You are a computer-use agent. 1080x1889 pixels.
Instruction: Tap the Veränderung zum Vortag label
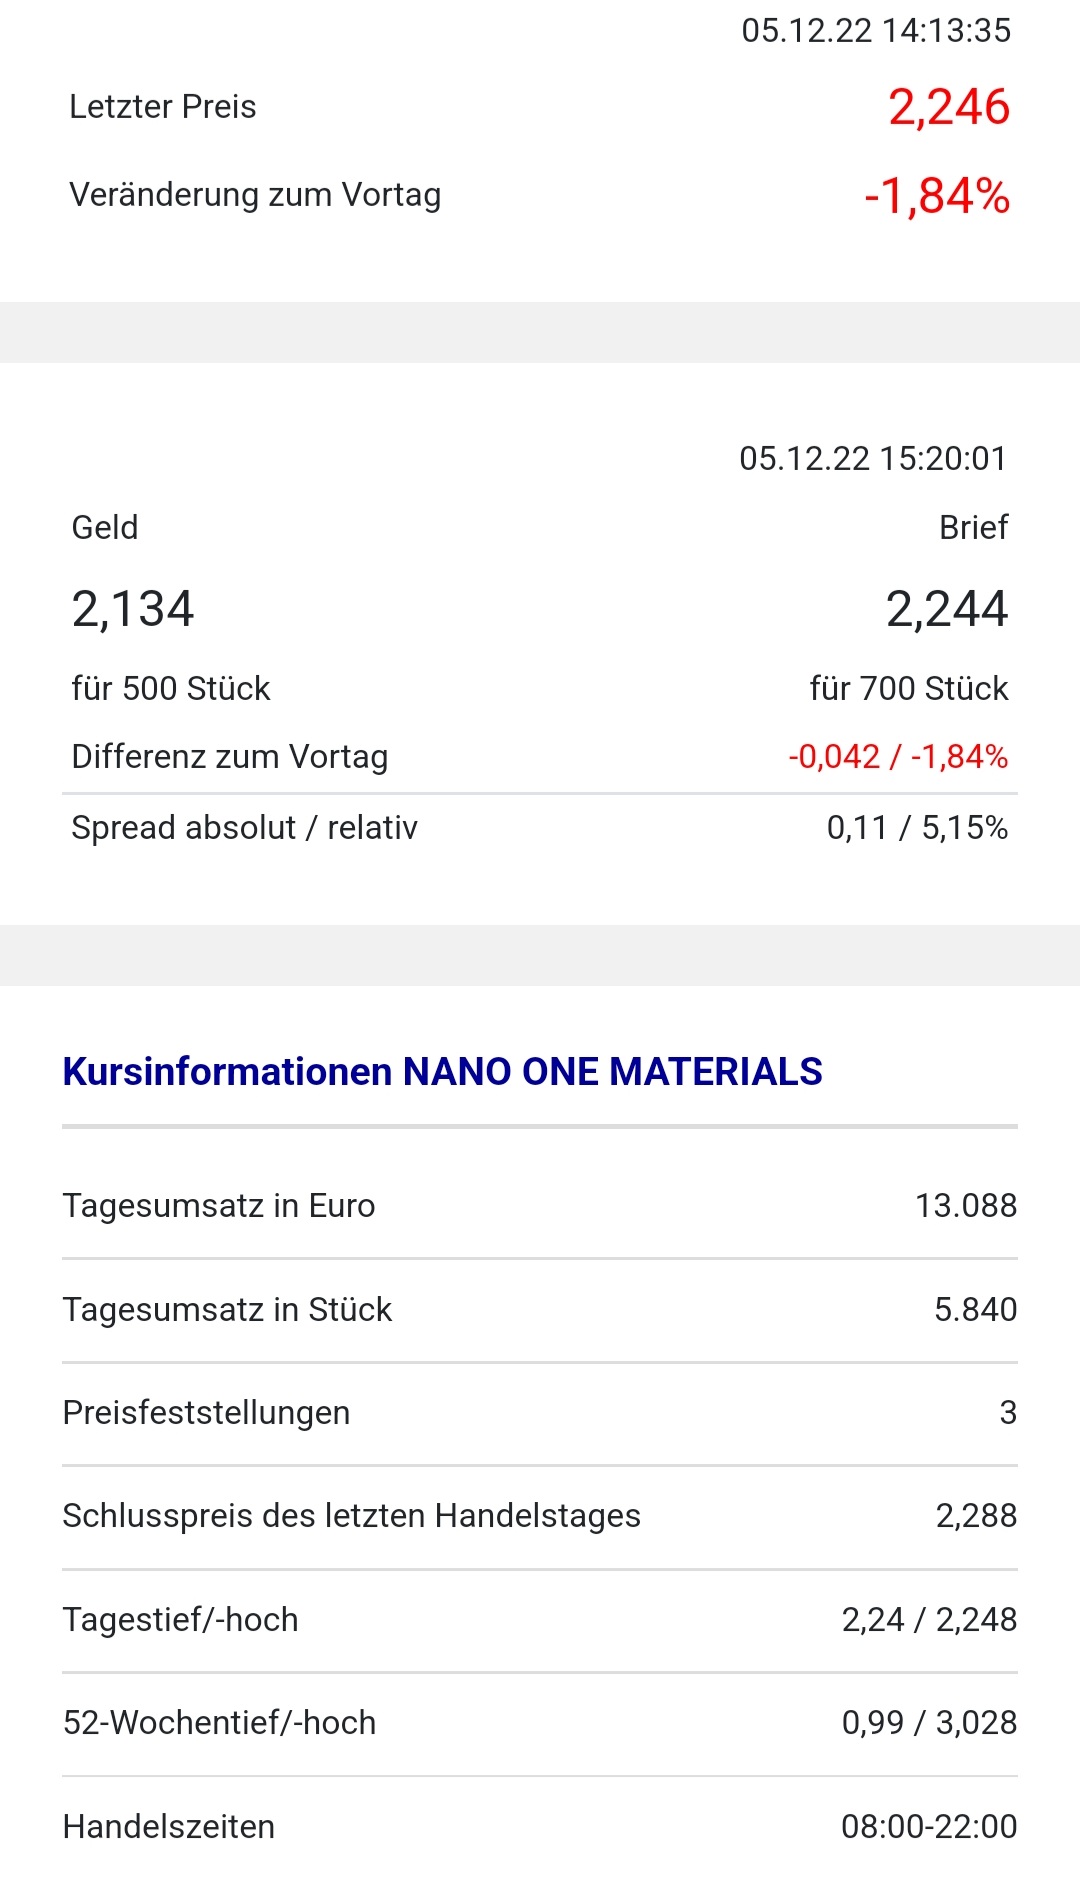click(255, 195)
